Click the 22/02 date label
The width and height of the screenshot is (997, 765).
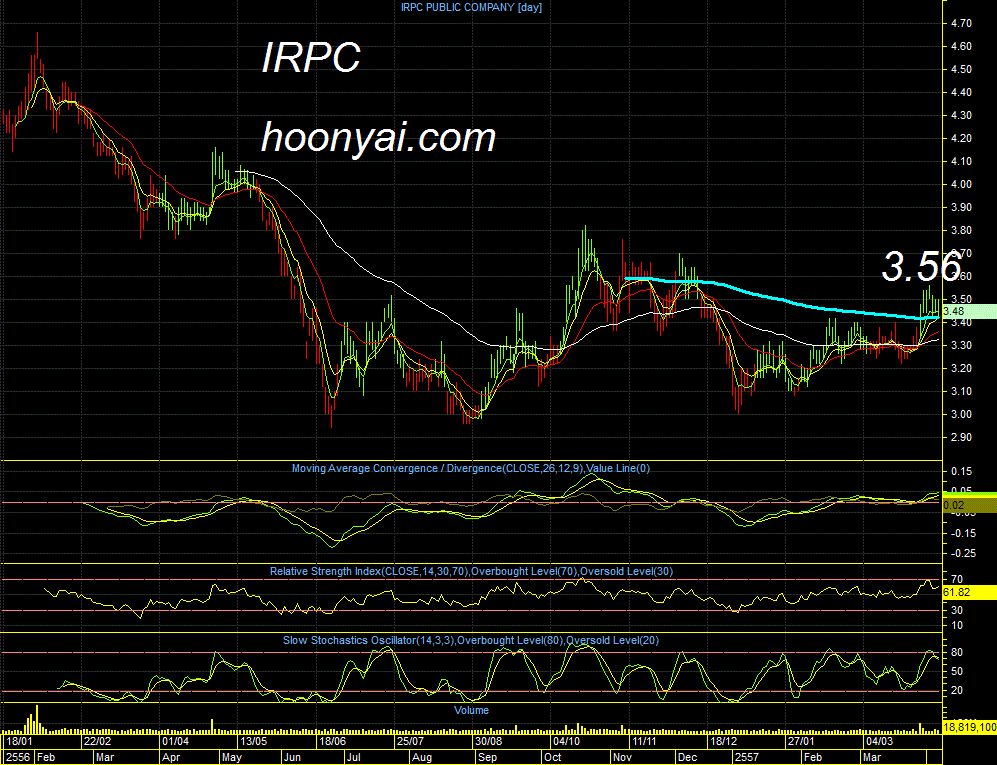point(97,741)
